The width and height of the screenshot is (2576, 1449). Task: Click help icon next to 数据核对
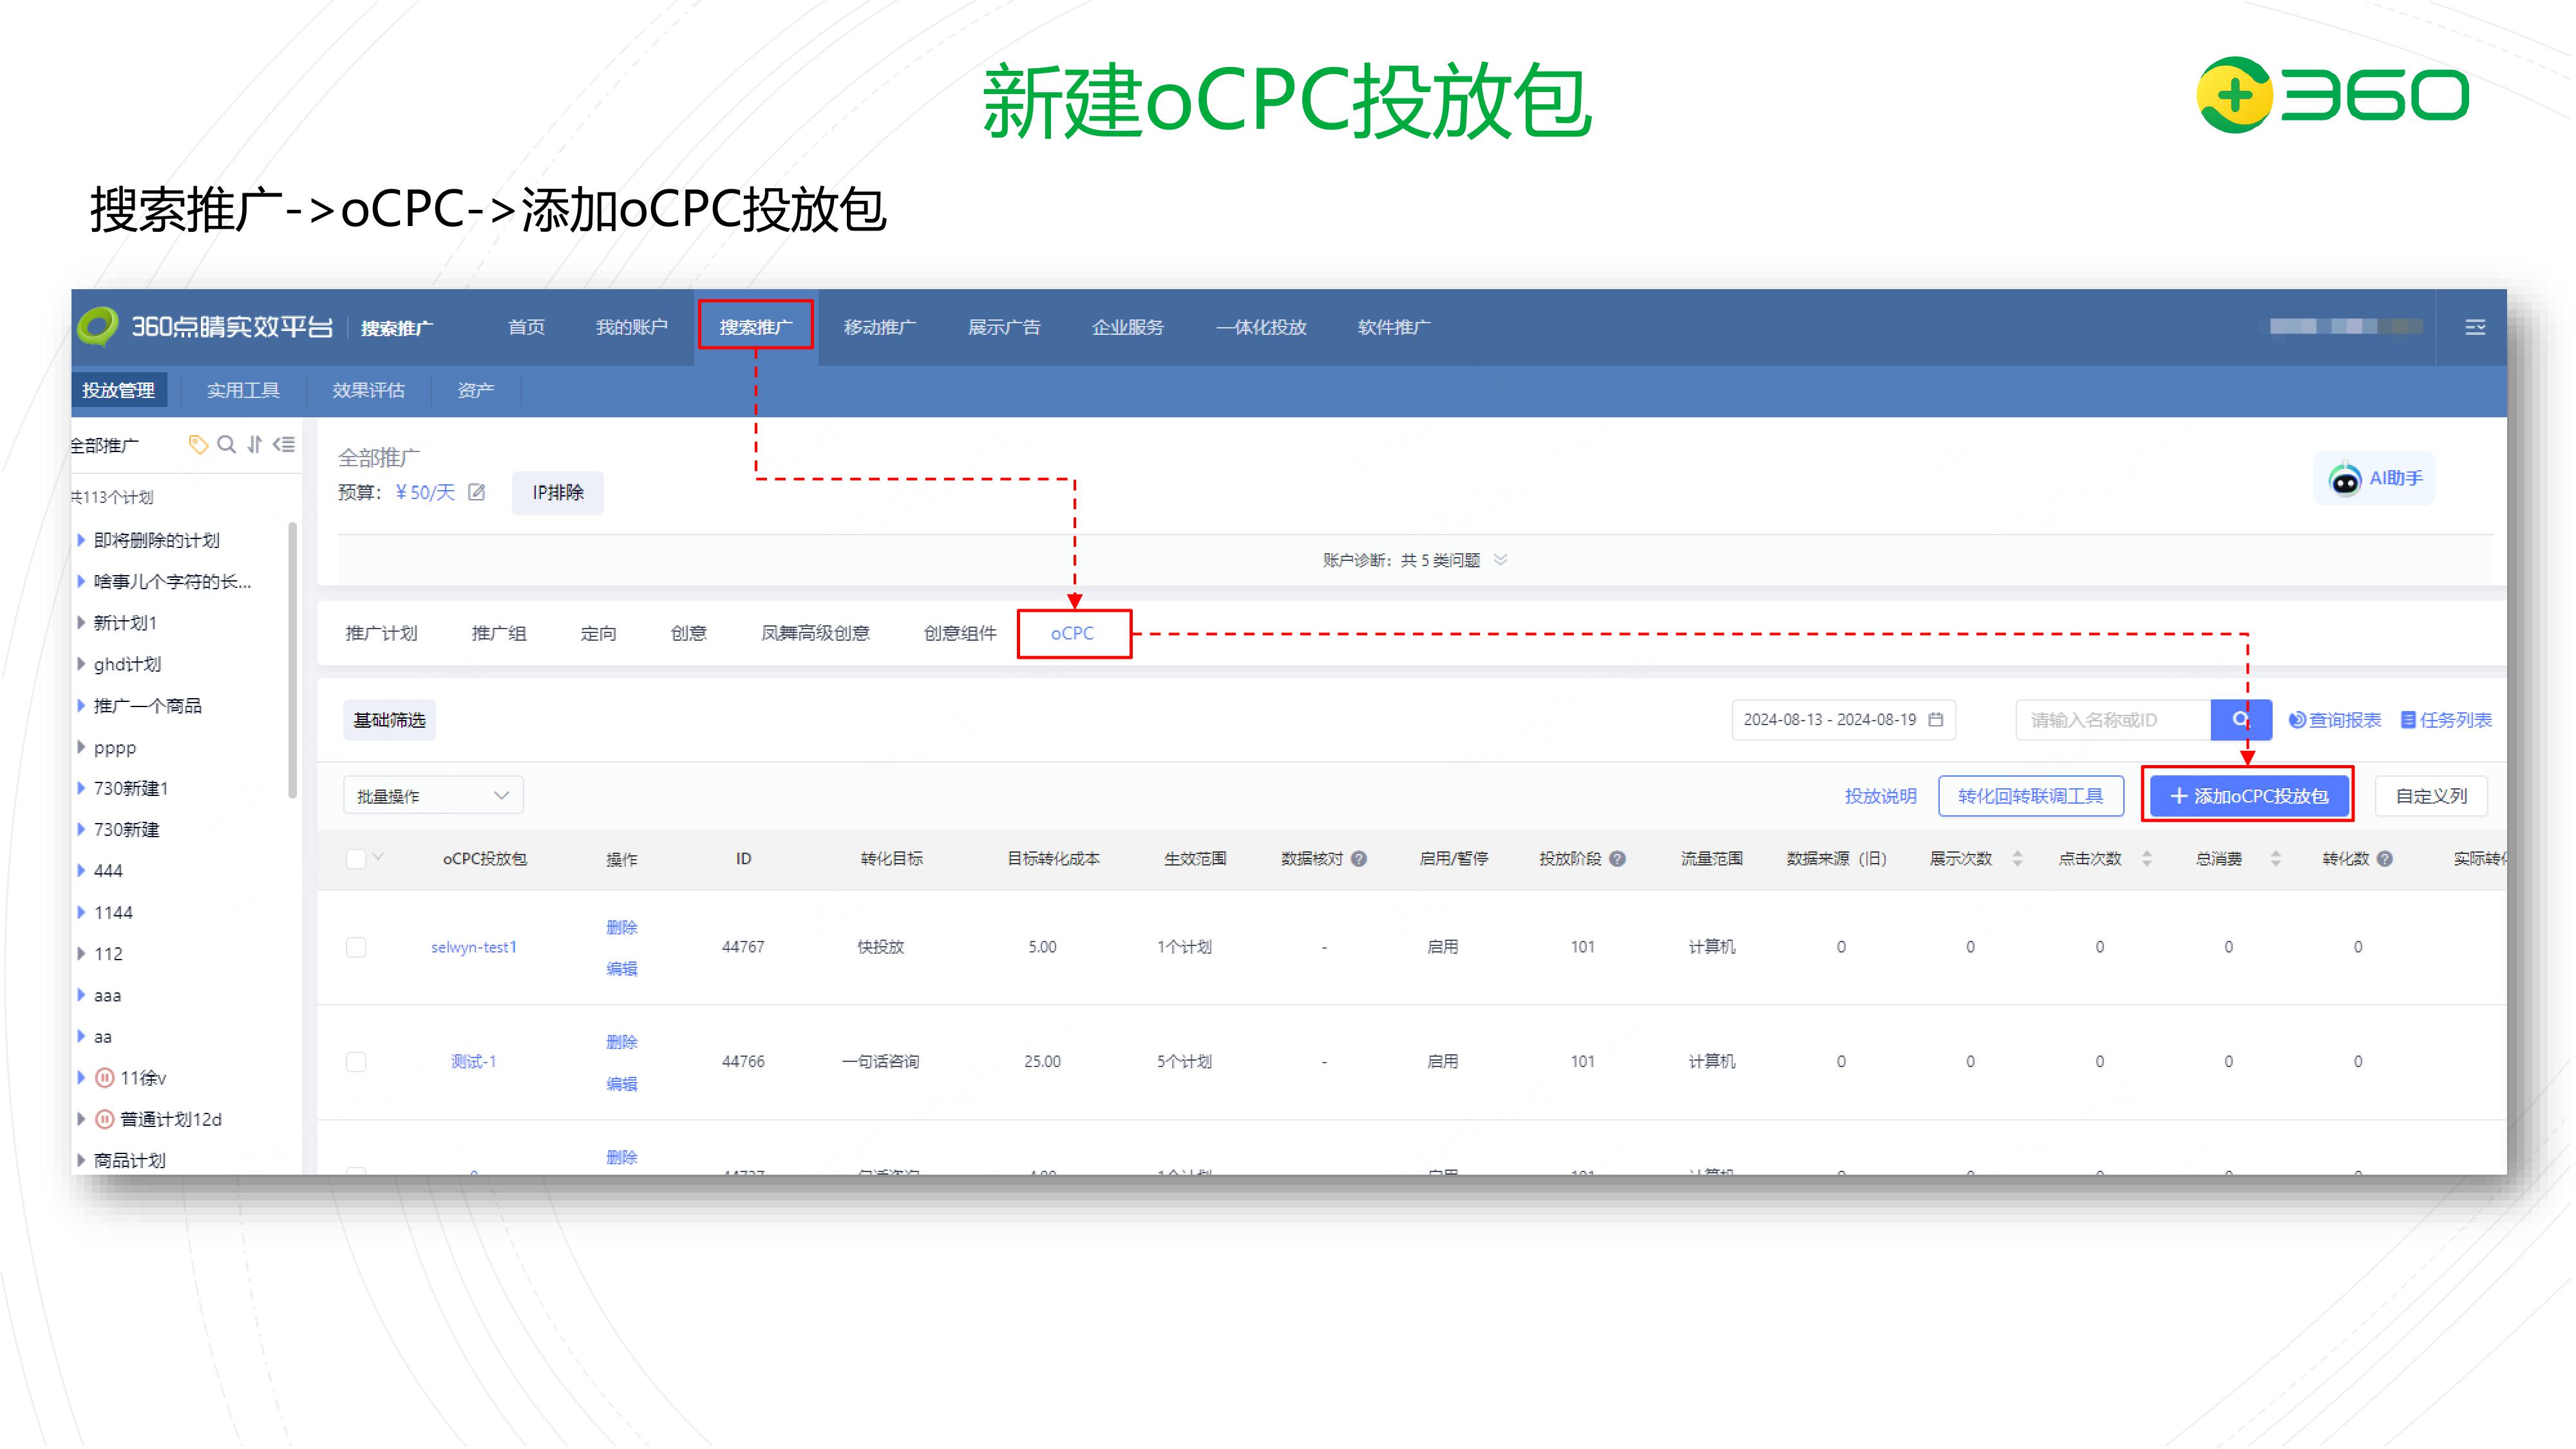pyautogui.click(x=1359, y=859)
